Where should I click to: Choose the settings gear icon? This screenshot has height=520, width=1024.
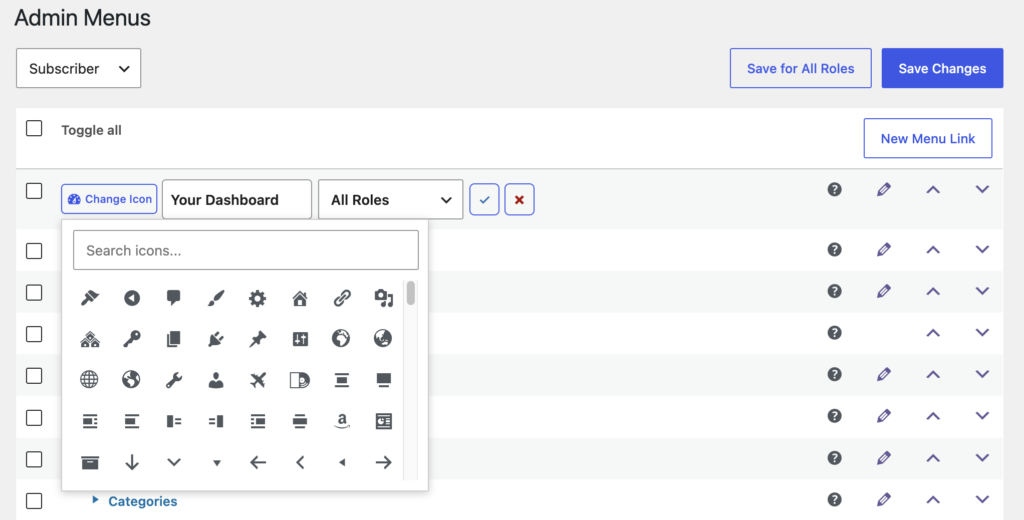(257, 298)
